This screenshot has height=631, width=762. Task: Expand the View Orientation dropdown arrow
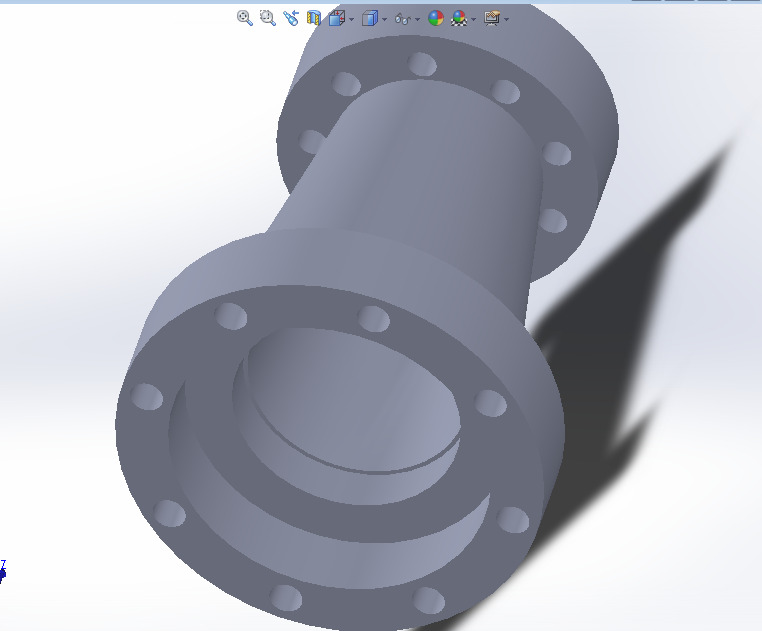point(351,19)
